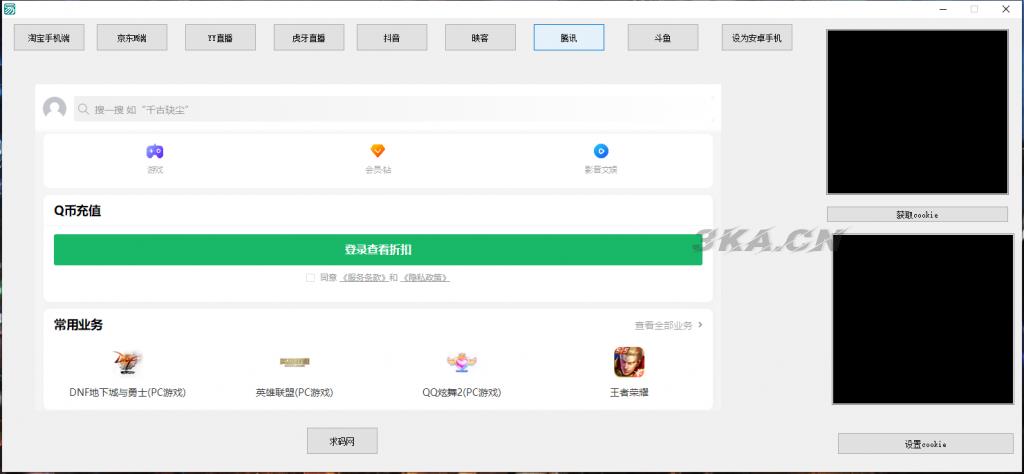Click the app logo in title bar

9,9
